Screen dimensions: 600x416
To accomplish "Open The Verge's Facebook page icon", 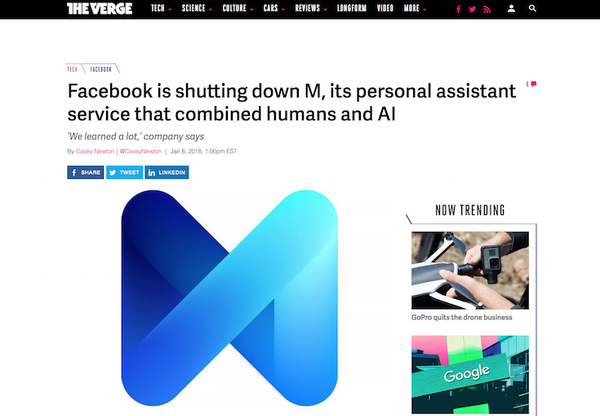I will click(458, 9).
